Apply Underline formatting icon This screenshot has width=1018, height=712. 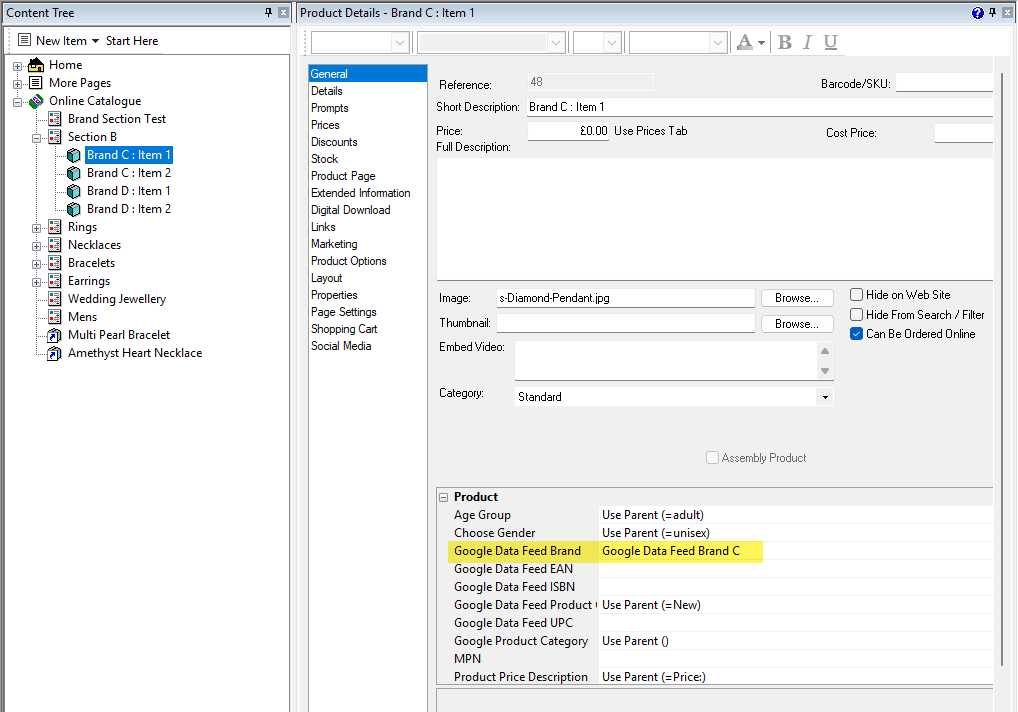pyautogui.click(x=830, y=42)
